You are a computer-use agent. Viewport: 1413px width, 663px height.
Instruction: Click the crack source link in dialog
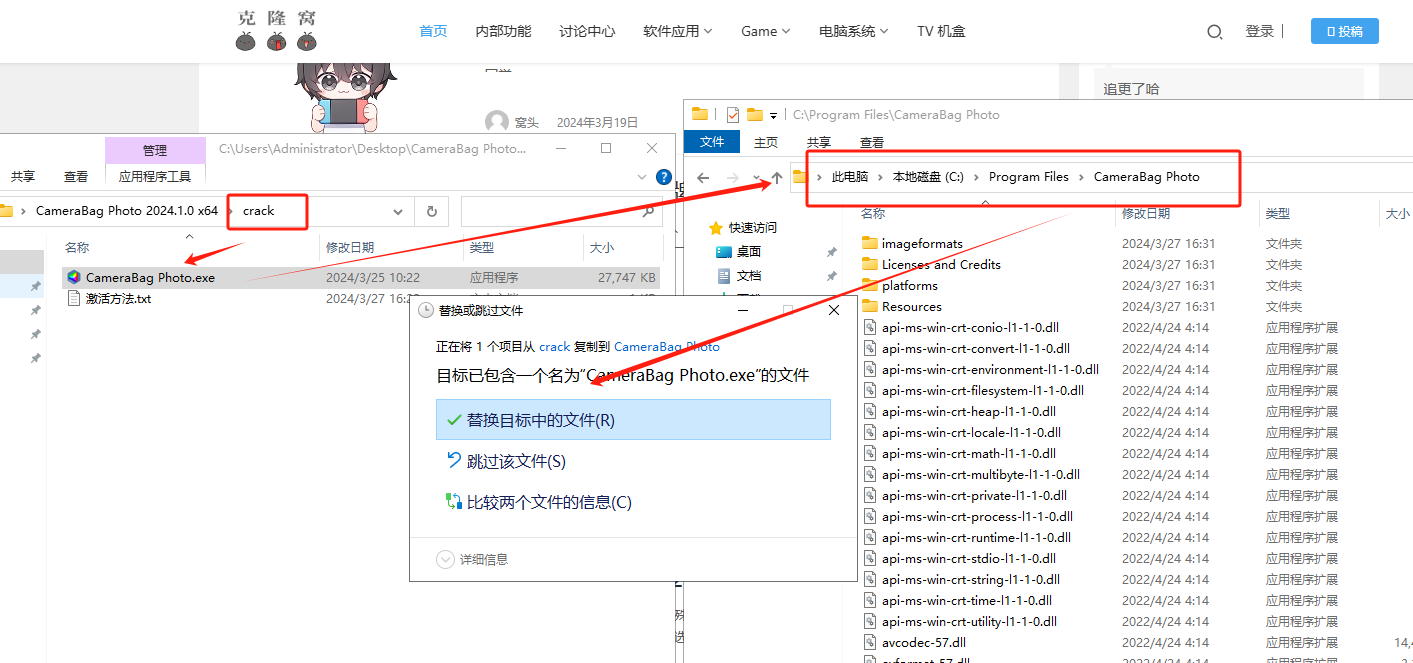coord(555,346)
